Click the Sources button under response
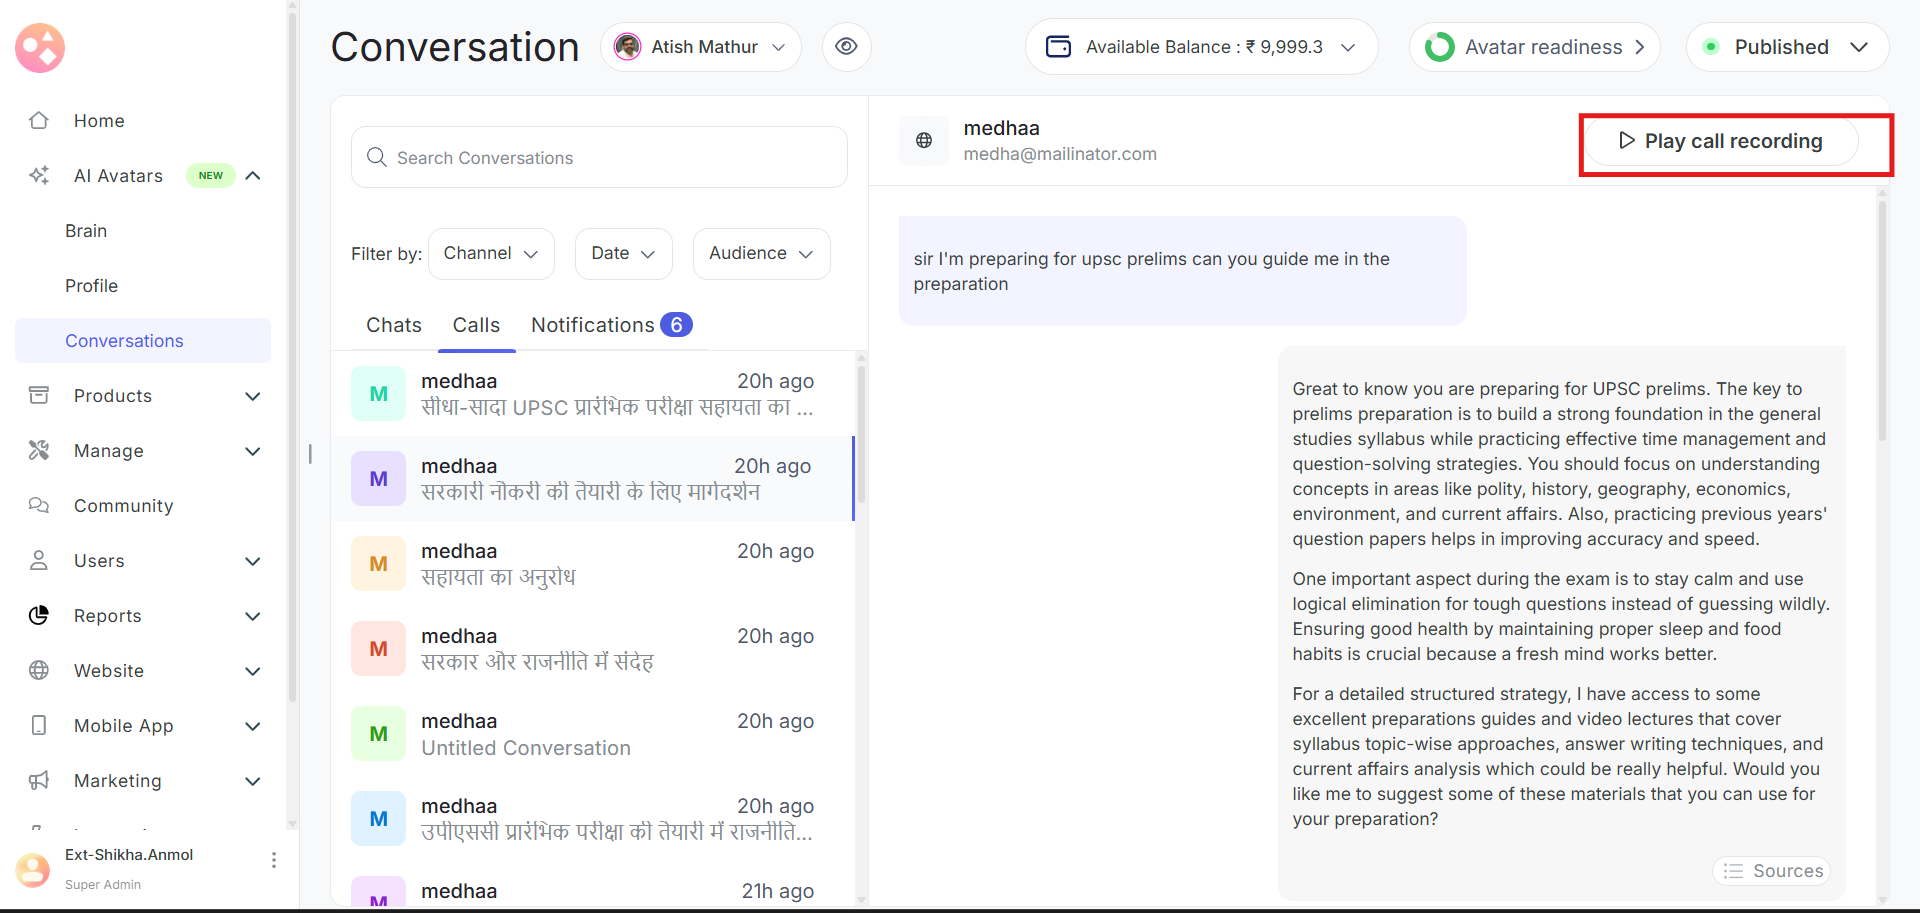1920x913 pixels. click(x=1772, y=871)
